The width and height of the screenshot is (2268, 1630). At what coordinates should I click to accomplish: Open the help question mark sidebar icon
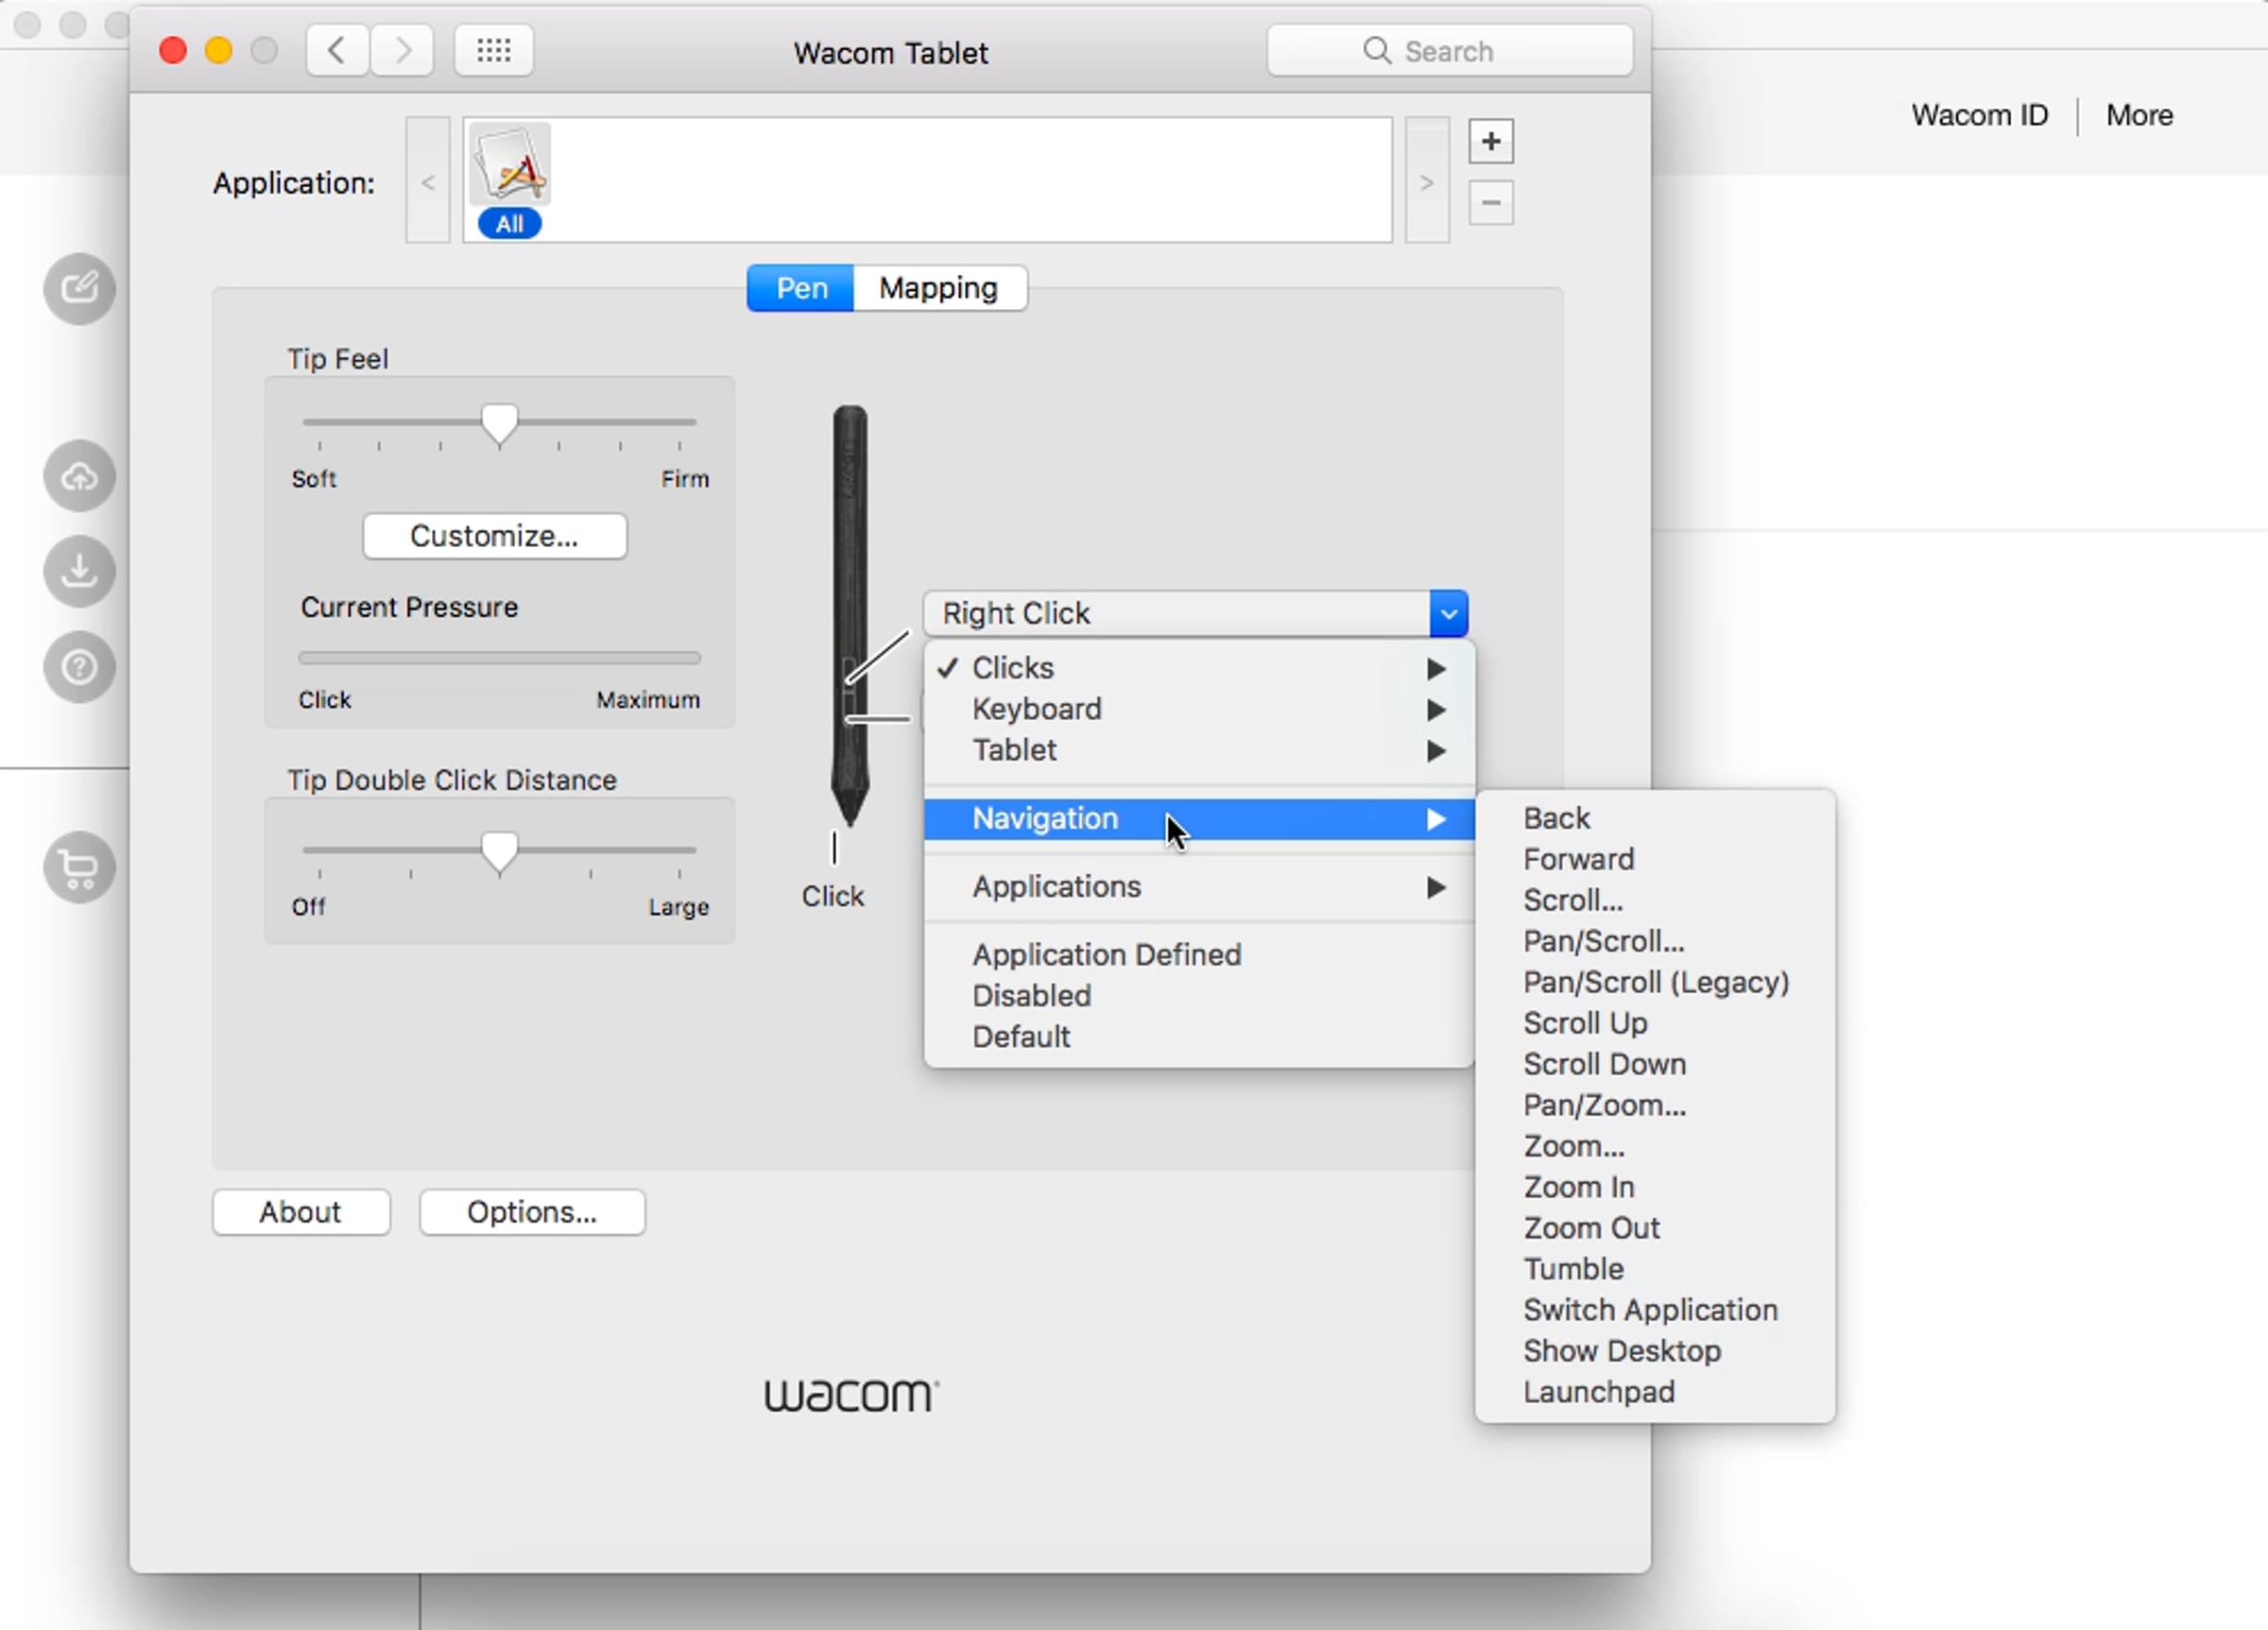tap(79, 667)
